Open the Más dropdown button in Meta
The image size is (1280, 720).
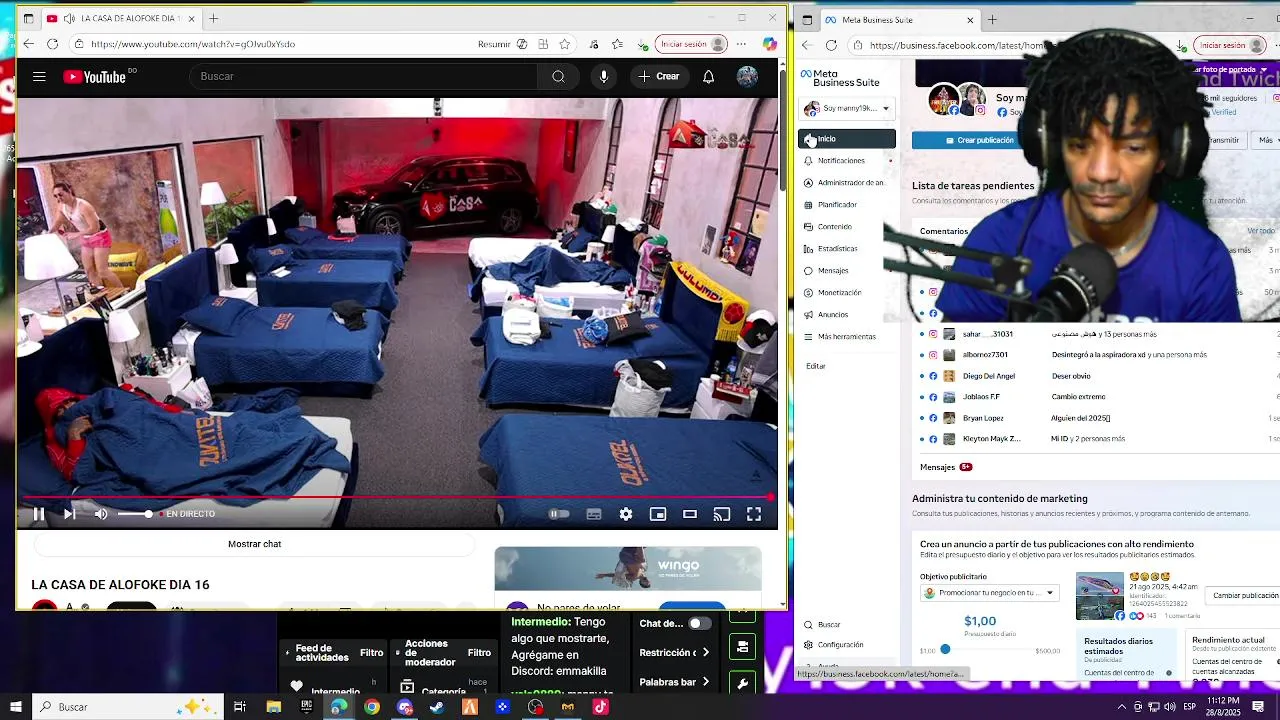[x=1265, y=141]
